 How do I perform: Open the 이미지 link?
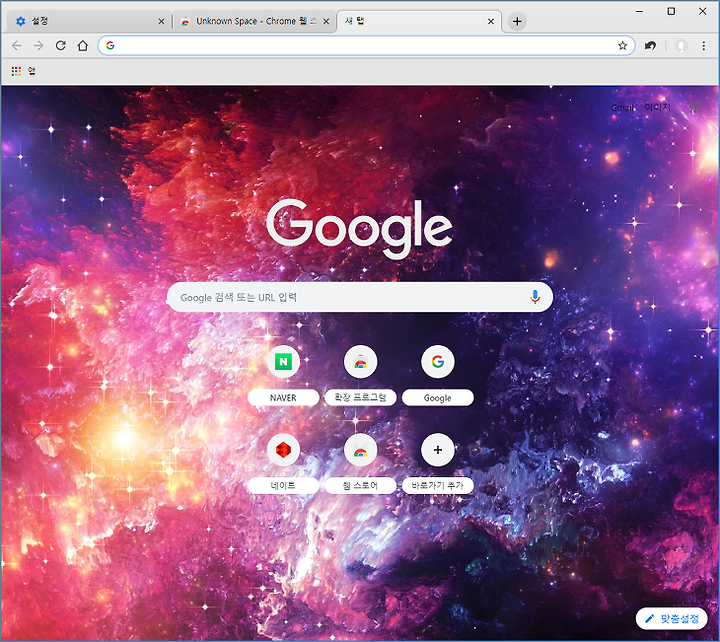[657, 107]
